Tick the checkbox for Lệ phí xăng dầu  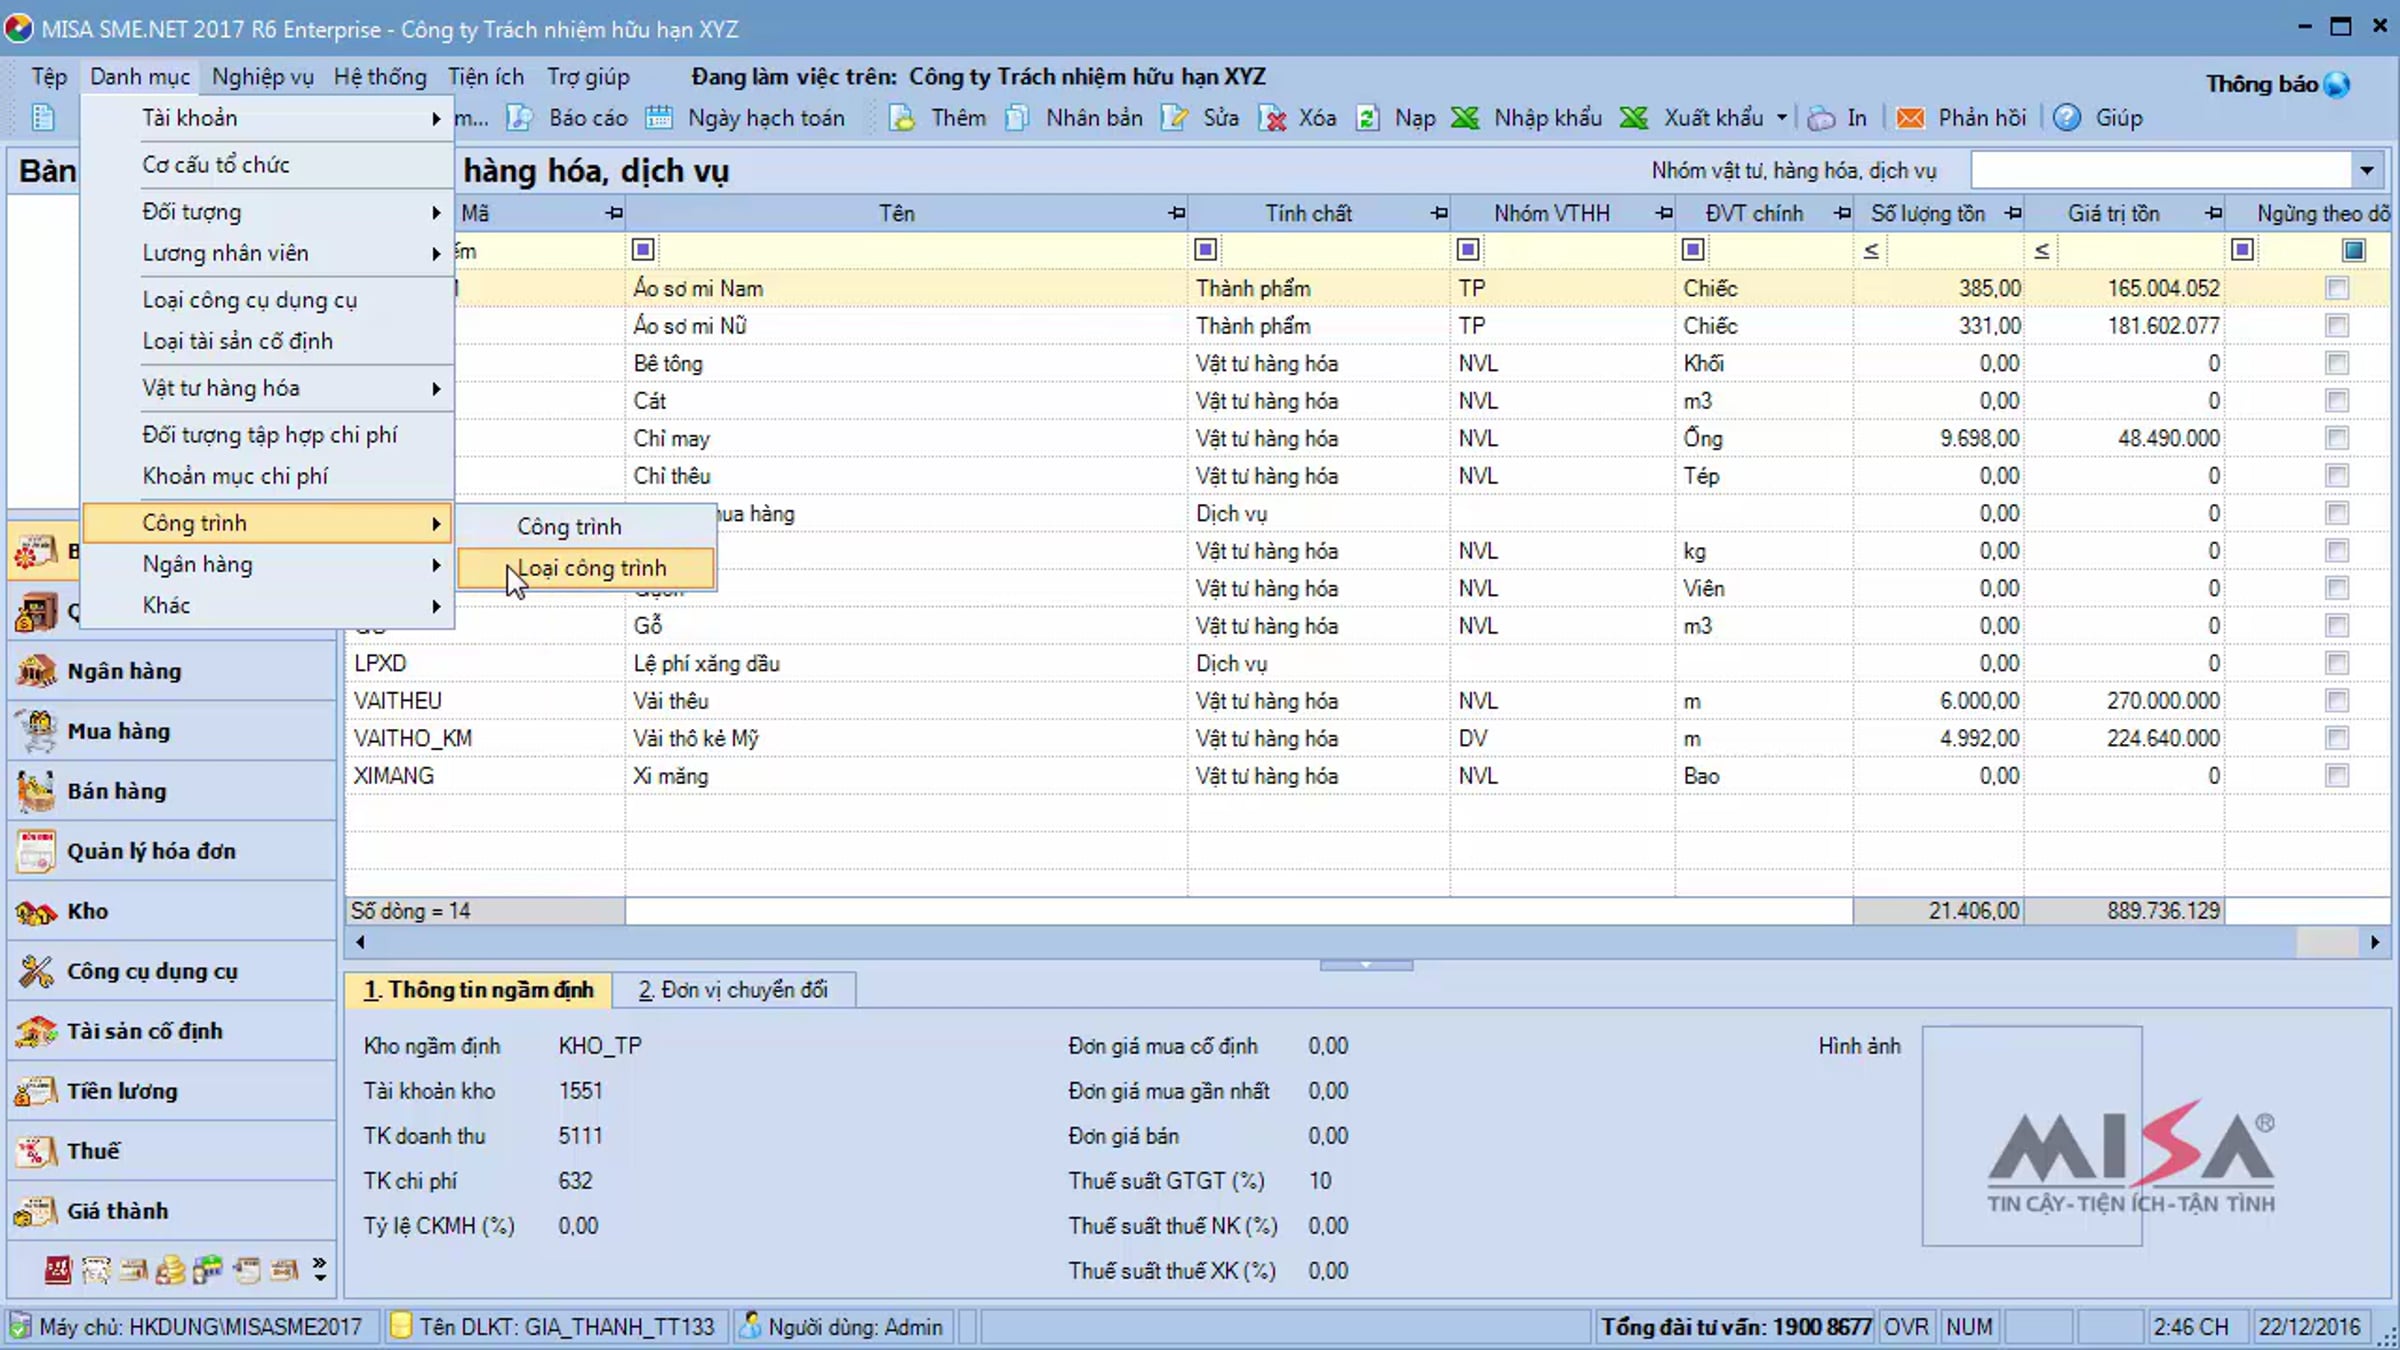(2337, 663)
